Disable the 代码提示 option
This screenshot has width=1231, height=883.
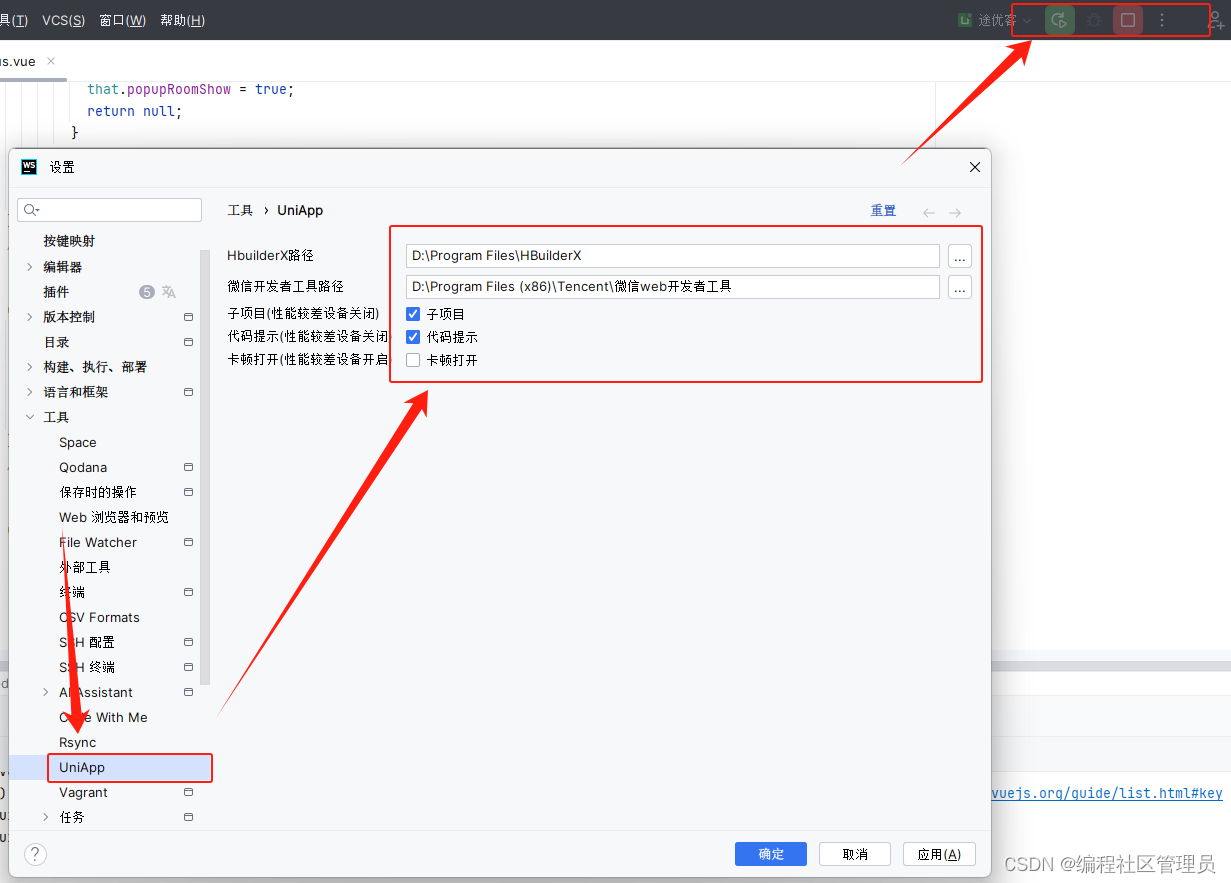click(412, 336)
